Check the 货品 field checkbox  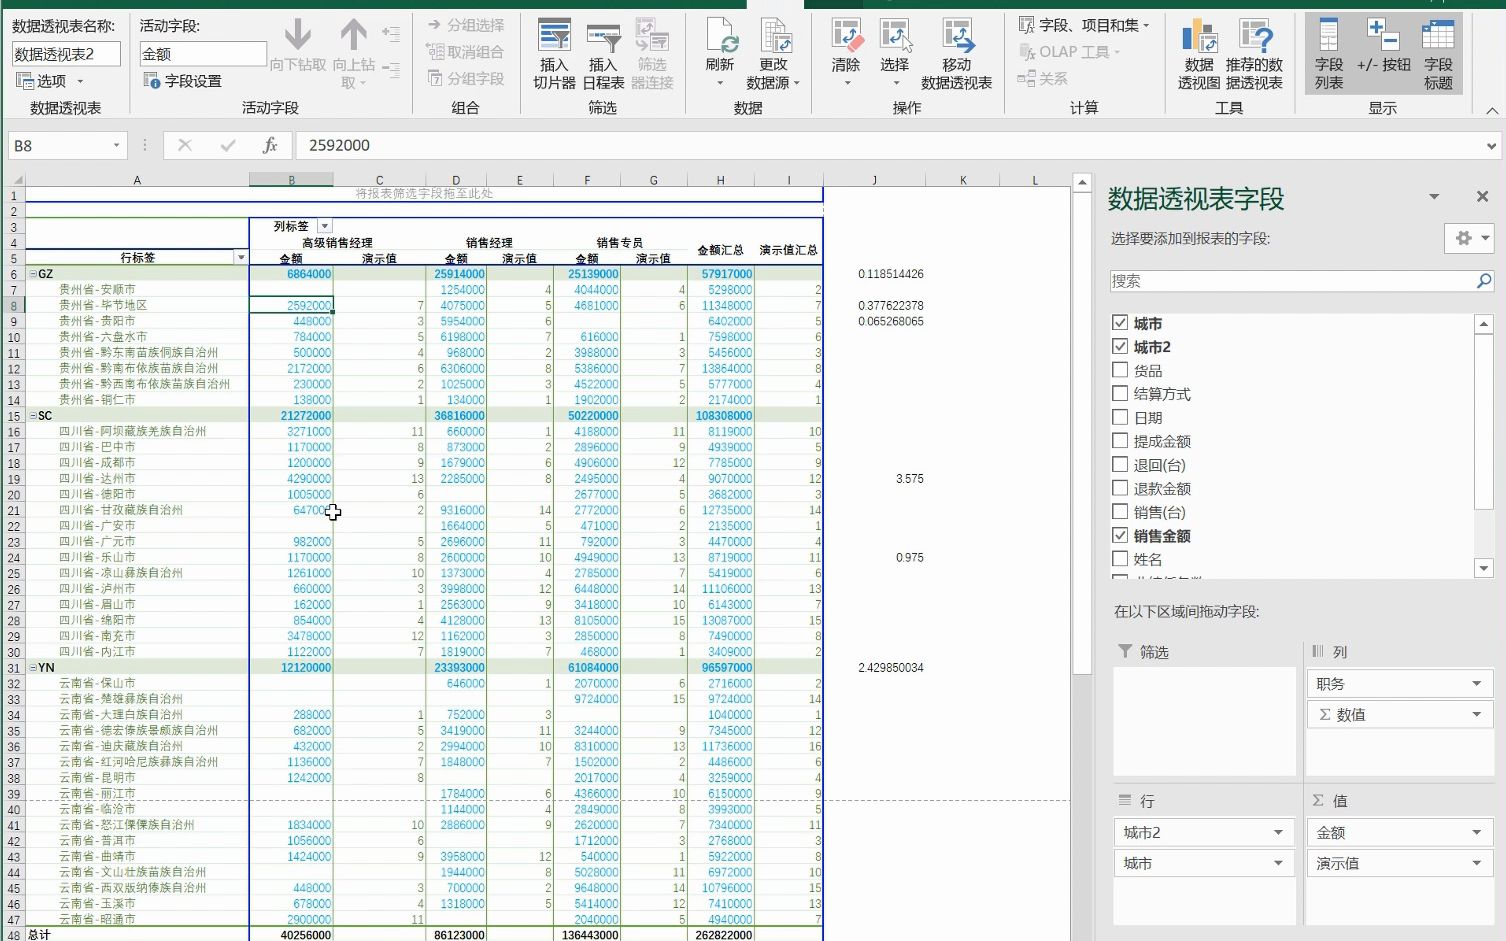click(1120, 370)
